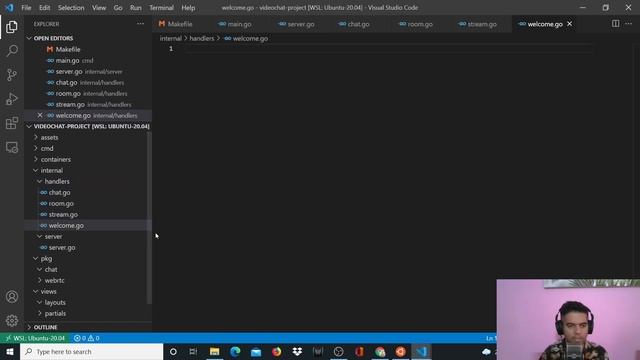Open Microsoft Office from taskbar

pyautogui.click(x=359, y=351)
